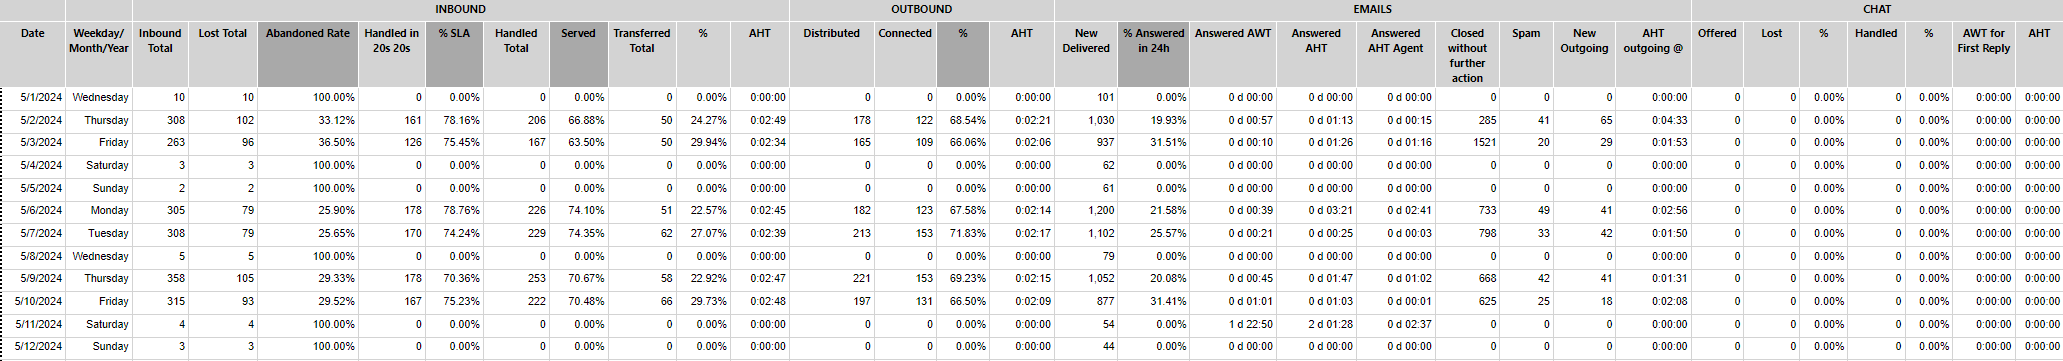The width and height of the screenshot is (2063, 361).
Task: Click the Lost Total column header
Action: click(223, 54)
